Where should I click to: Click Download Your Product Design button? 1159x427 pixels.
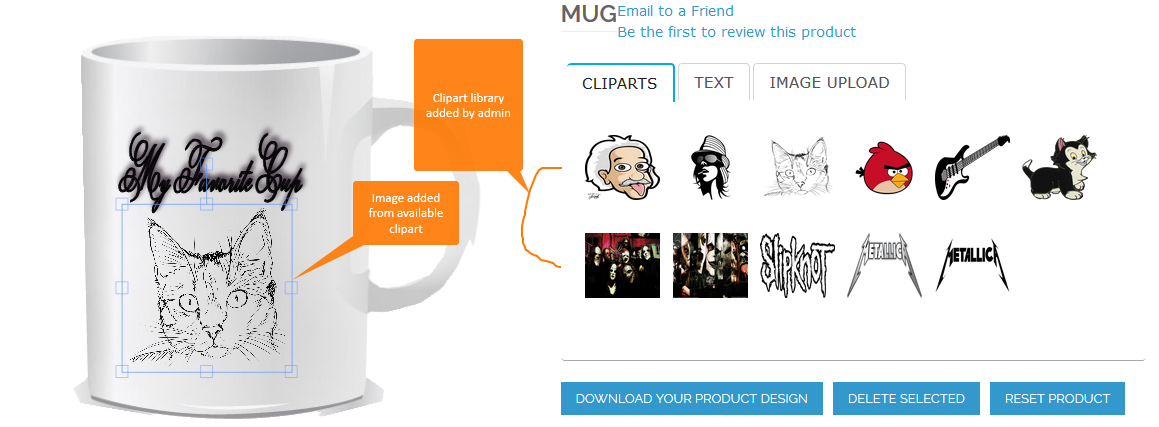coord(692,398)
